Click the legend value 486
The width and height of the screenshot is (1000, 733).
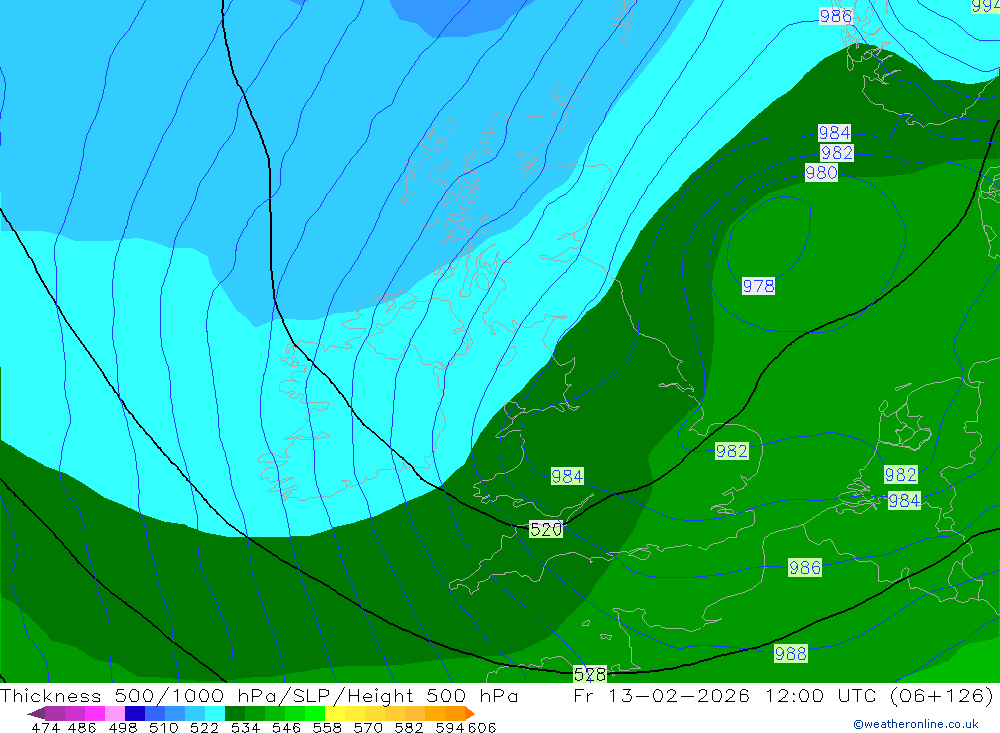82,728
